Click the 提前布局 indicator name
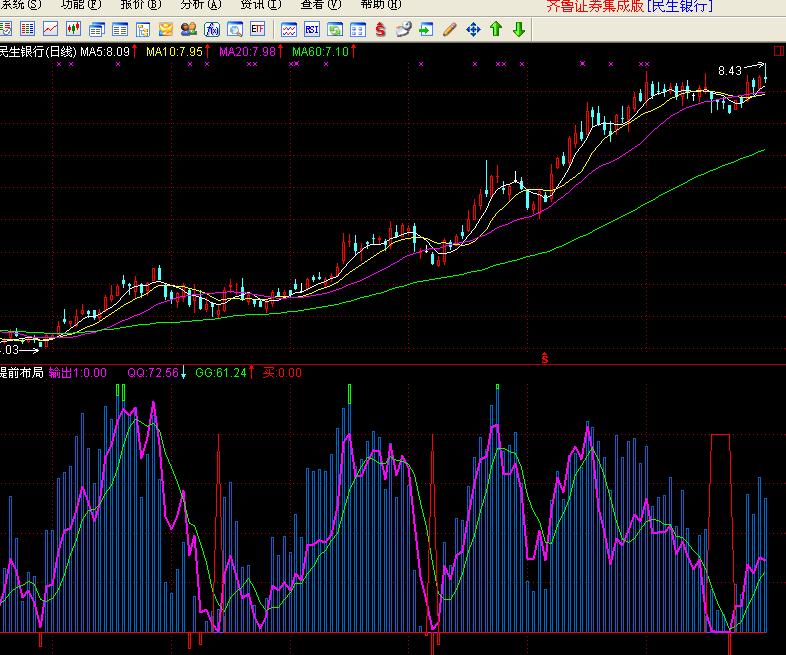The width and height of the screenshot is (786, 655). (22, 373)
